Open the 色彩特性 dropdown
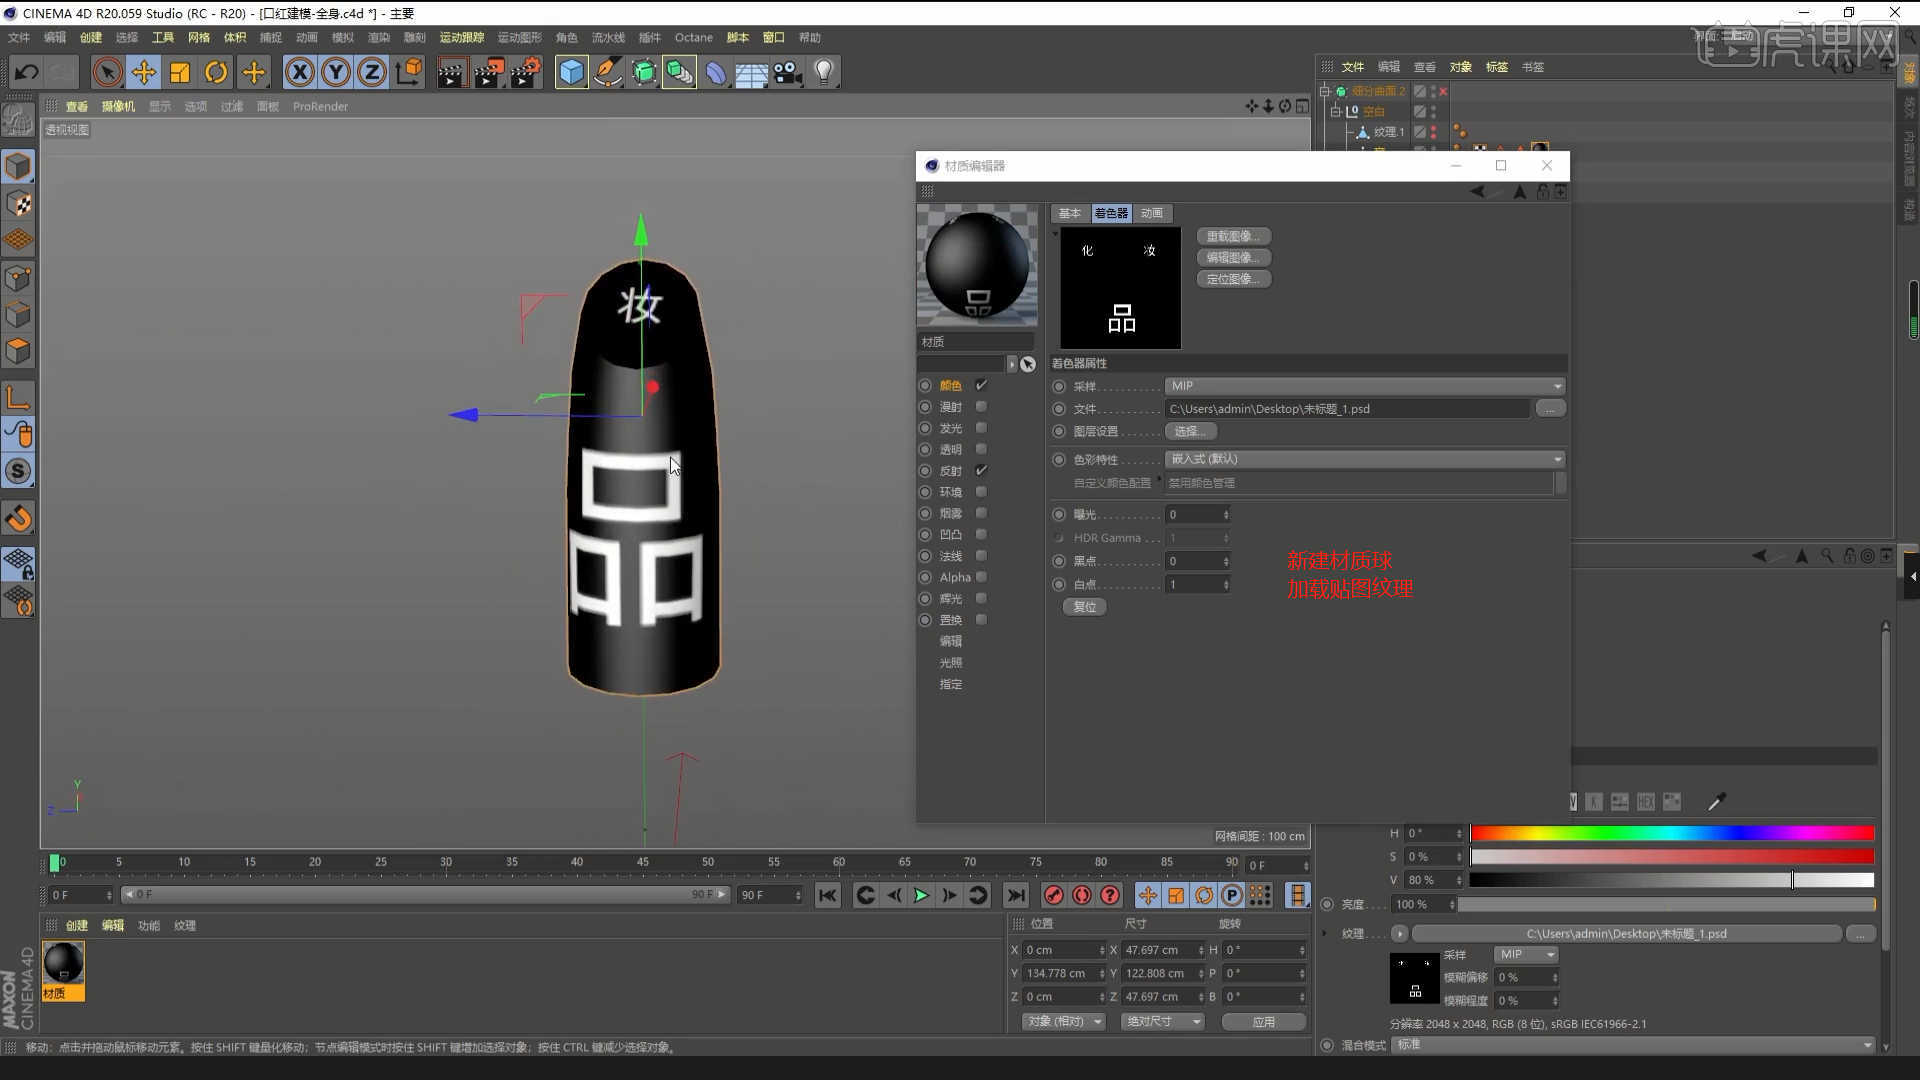The height and width of the screenshot is (1080, 1920). [1365, 459]
